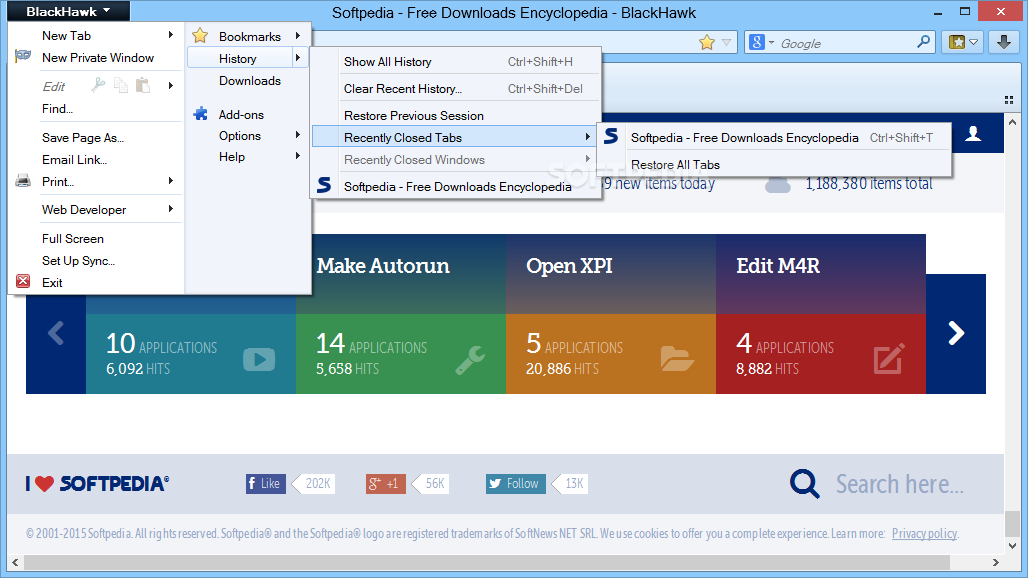The height and width of the screenshot is (578, 1028).
Task: Click the wrench icon on the Make Autorun tile
Action: point(469,360)
